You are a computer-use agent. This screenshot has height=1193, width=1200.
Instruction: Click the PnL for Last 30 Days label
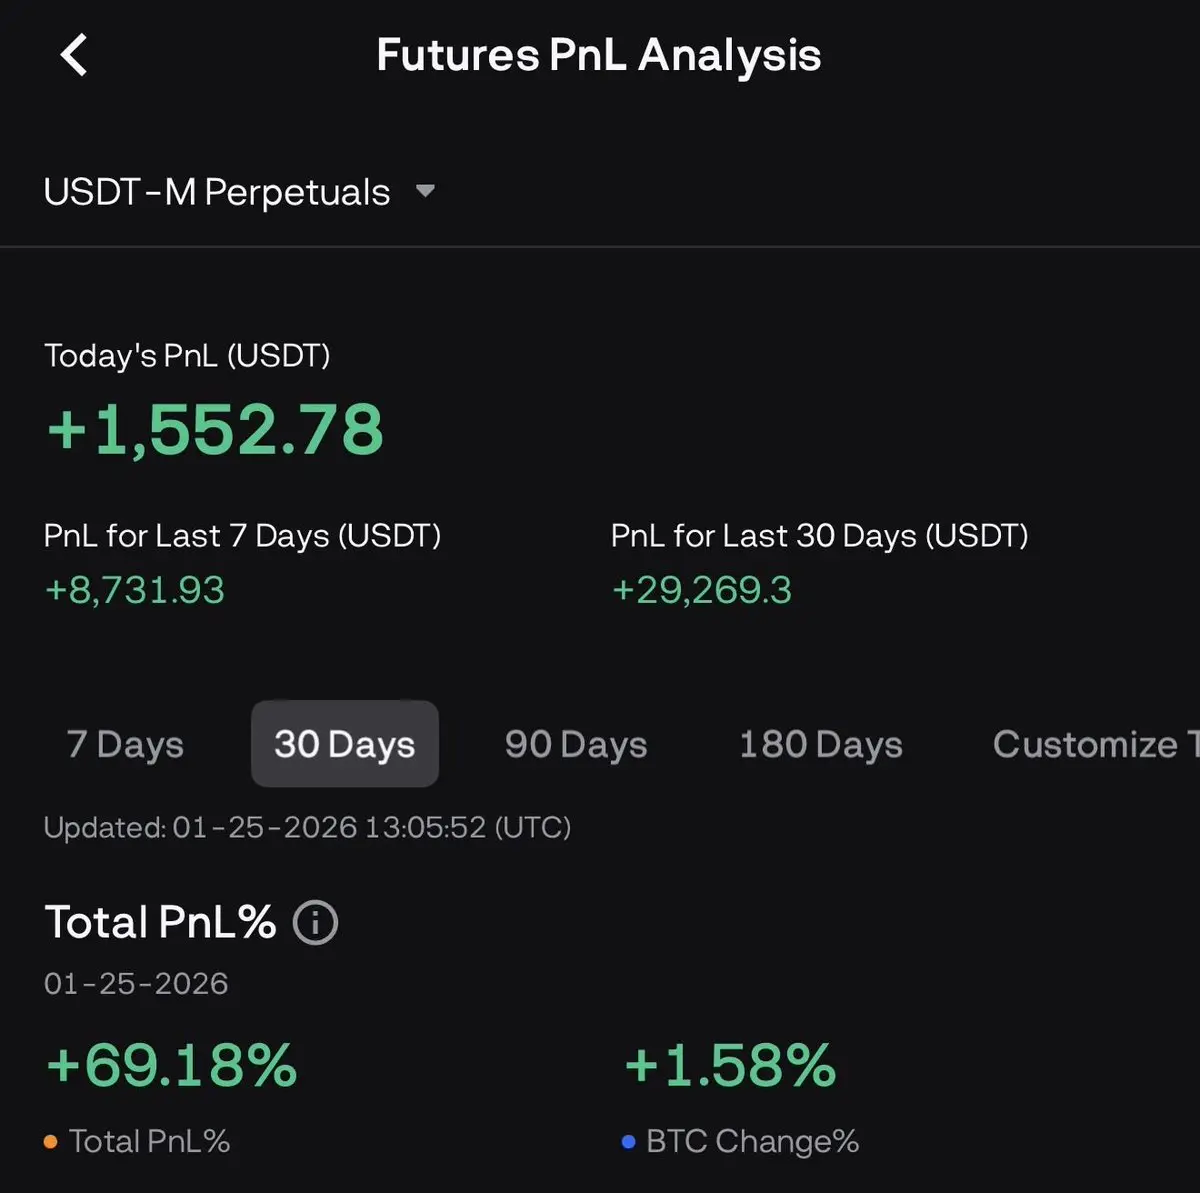[819, 536]
